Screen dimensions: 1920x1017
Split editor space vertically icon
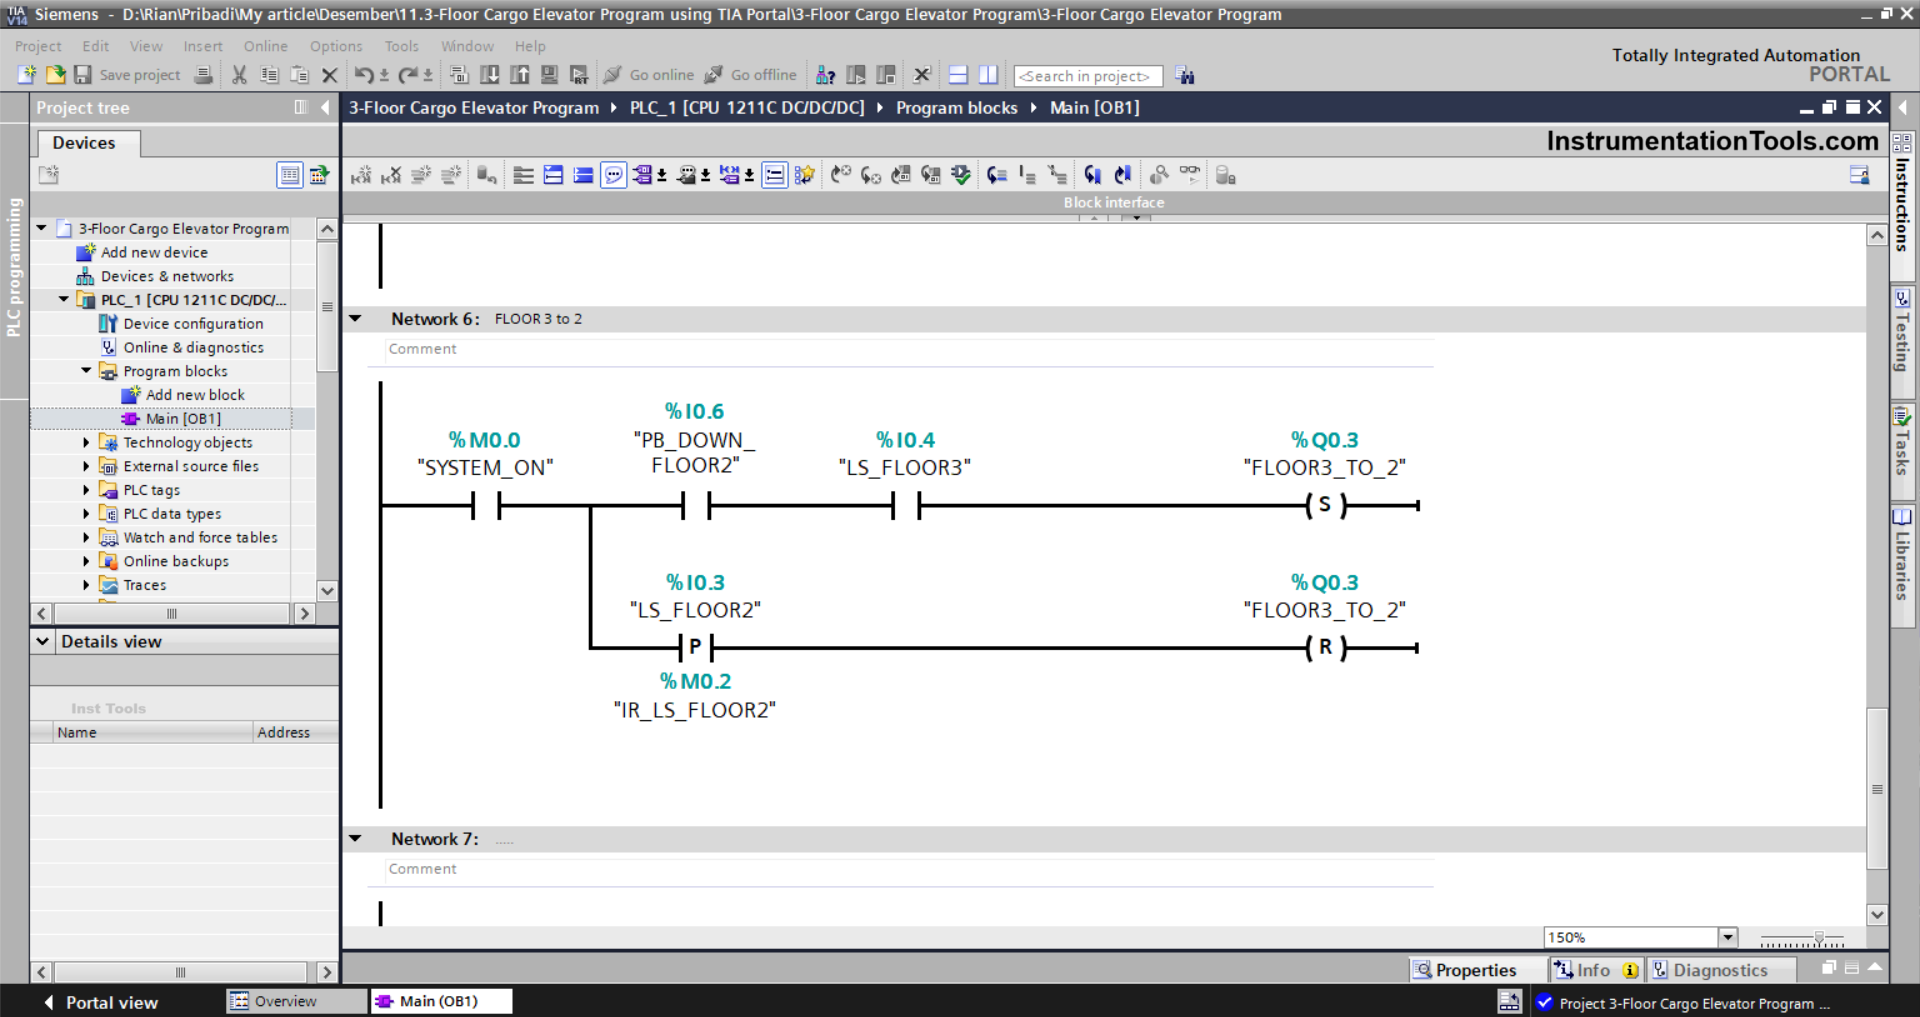pos(988,75)
